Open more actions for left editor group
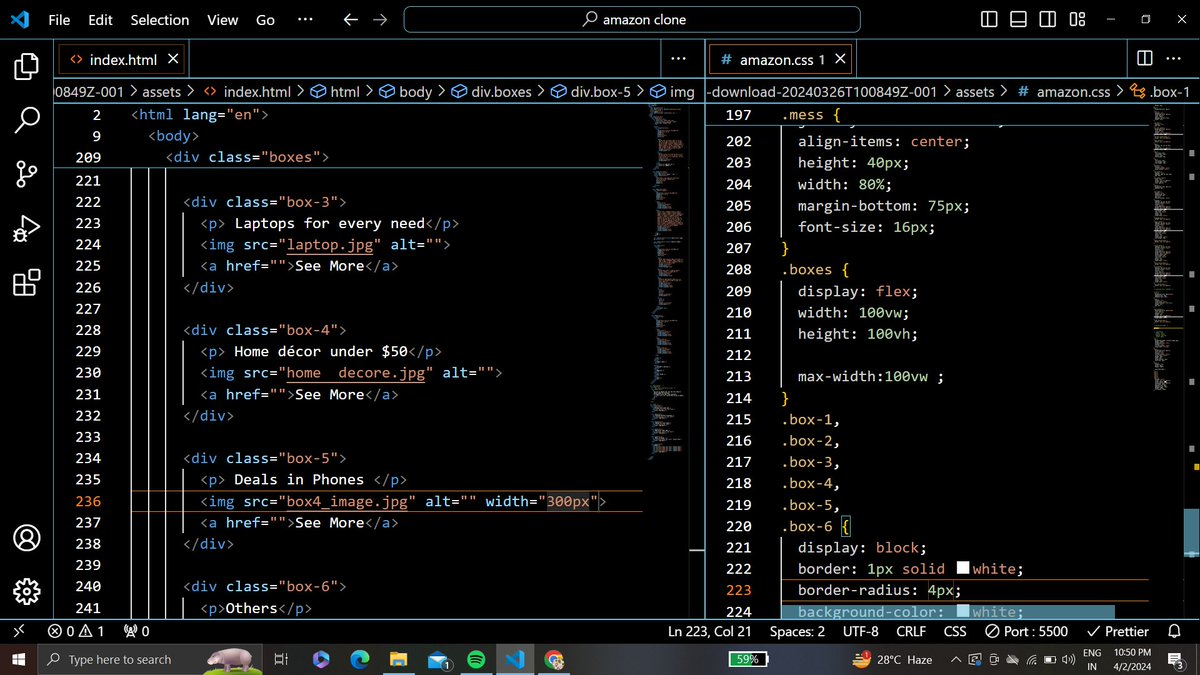 (x=679, y=59)
